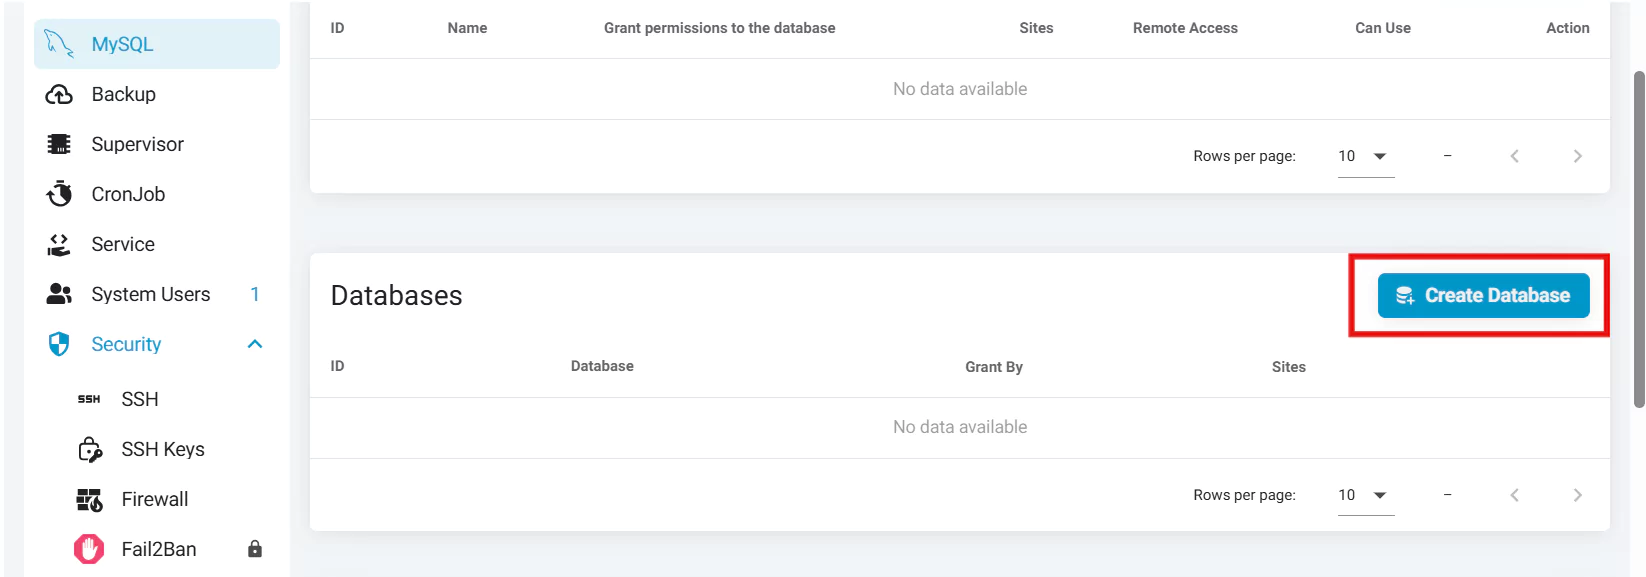Click the Supervisor chip icon
This screenshot has width=1646, height=577.
(59, 144)
